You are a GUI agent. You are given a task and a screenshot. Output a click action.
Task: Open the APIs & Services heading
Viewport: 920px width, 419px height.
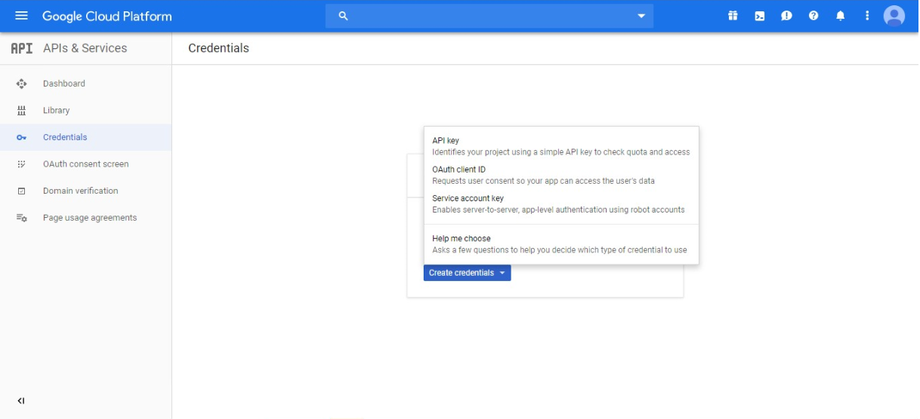85,48
